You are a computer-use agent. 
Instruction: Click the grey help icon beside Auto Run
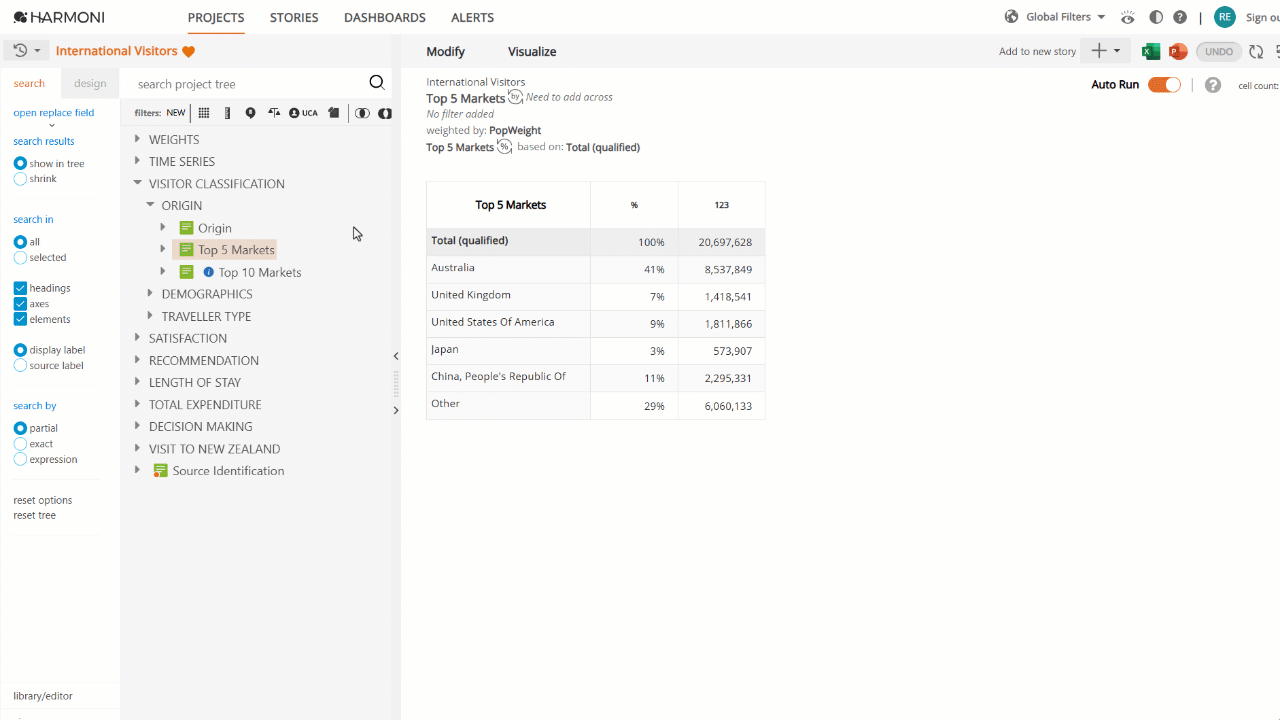[x=1213, y=85]
